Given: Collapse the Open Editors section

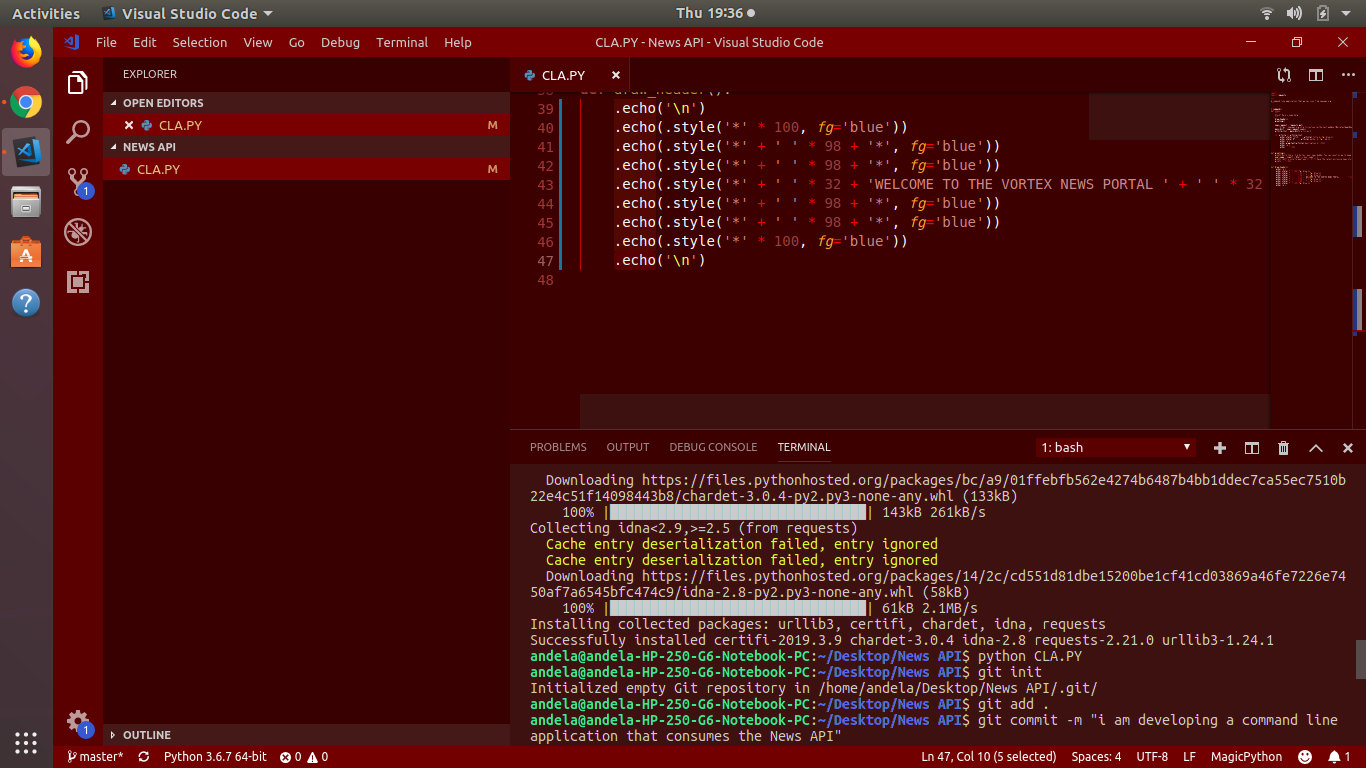Looking at the screenshot, I should [x=306, y=103].
